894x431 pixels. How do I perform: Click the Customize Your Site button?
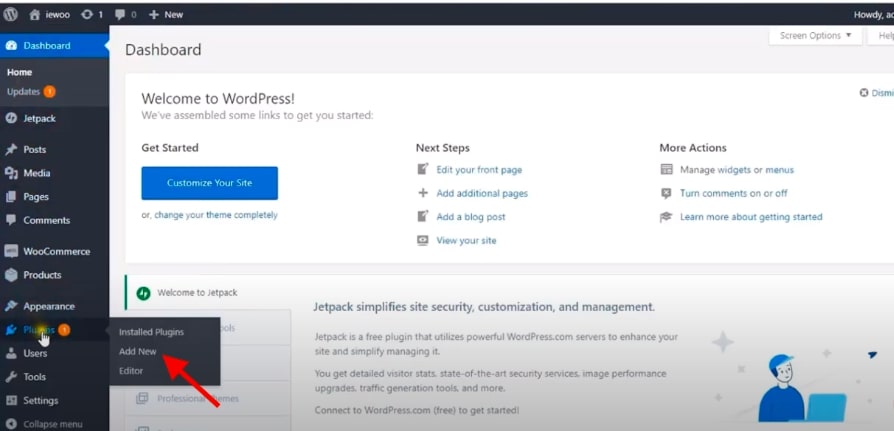(x=209, y=183)
